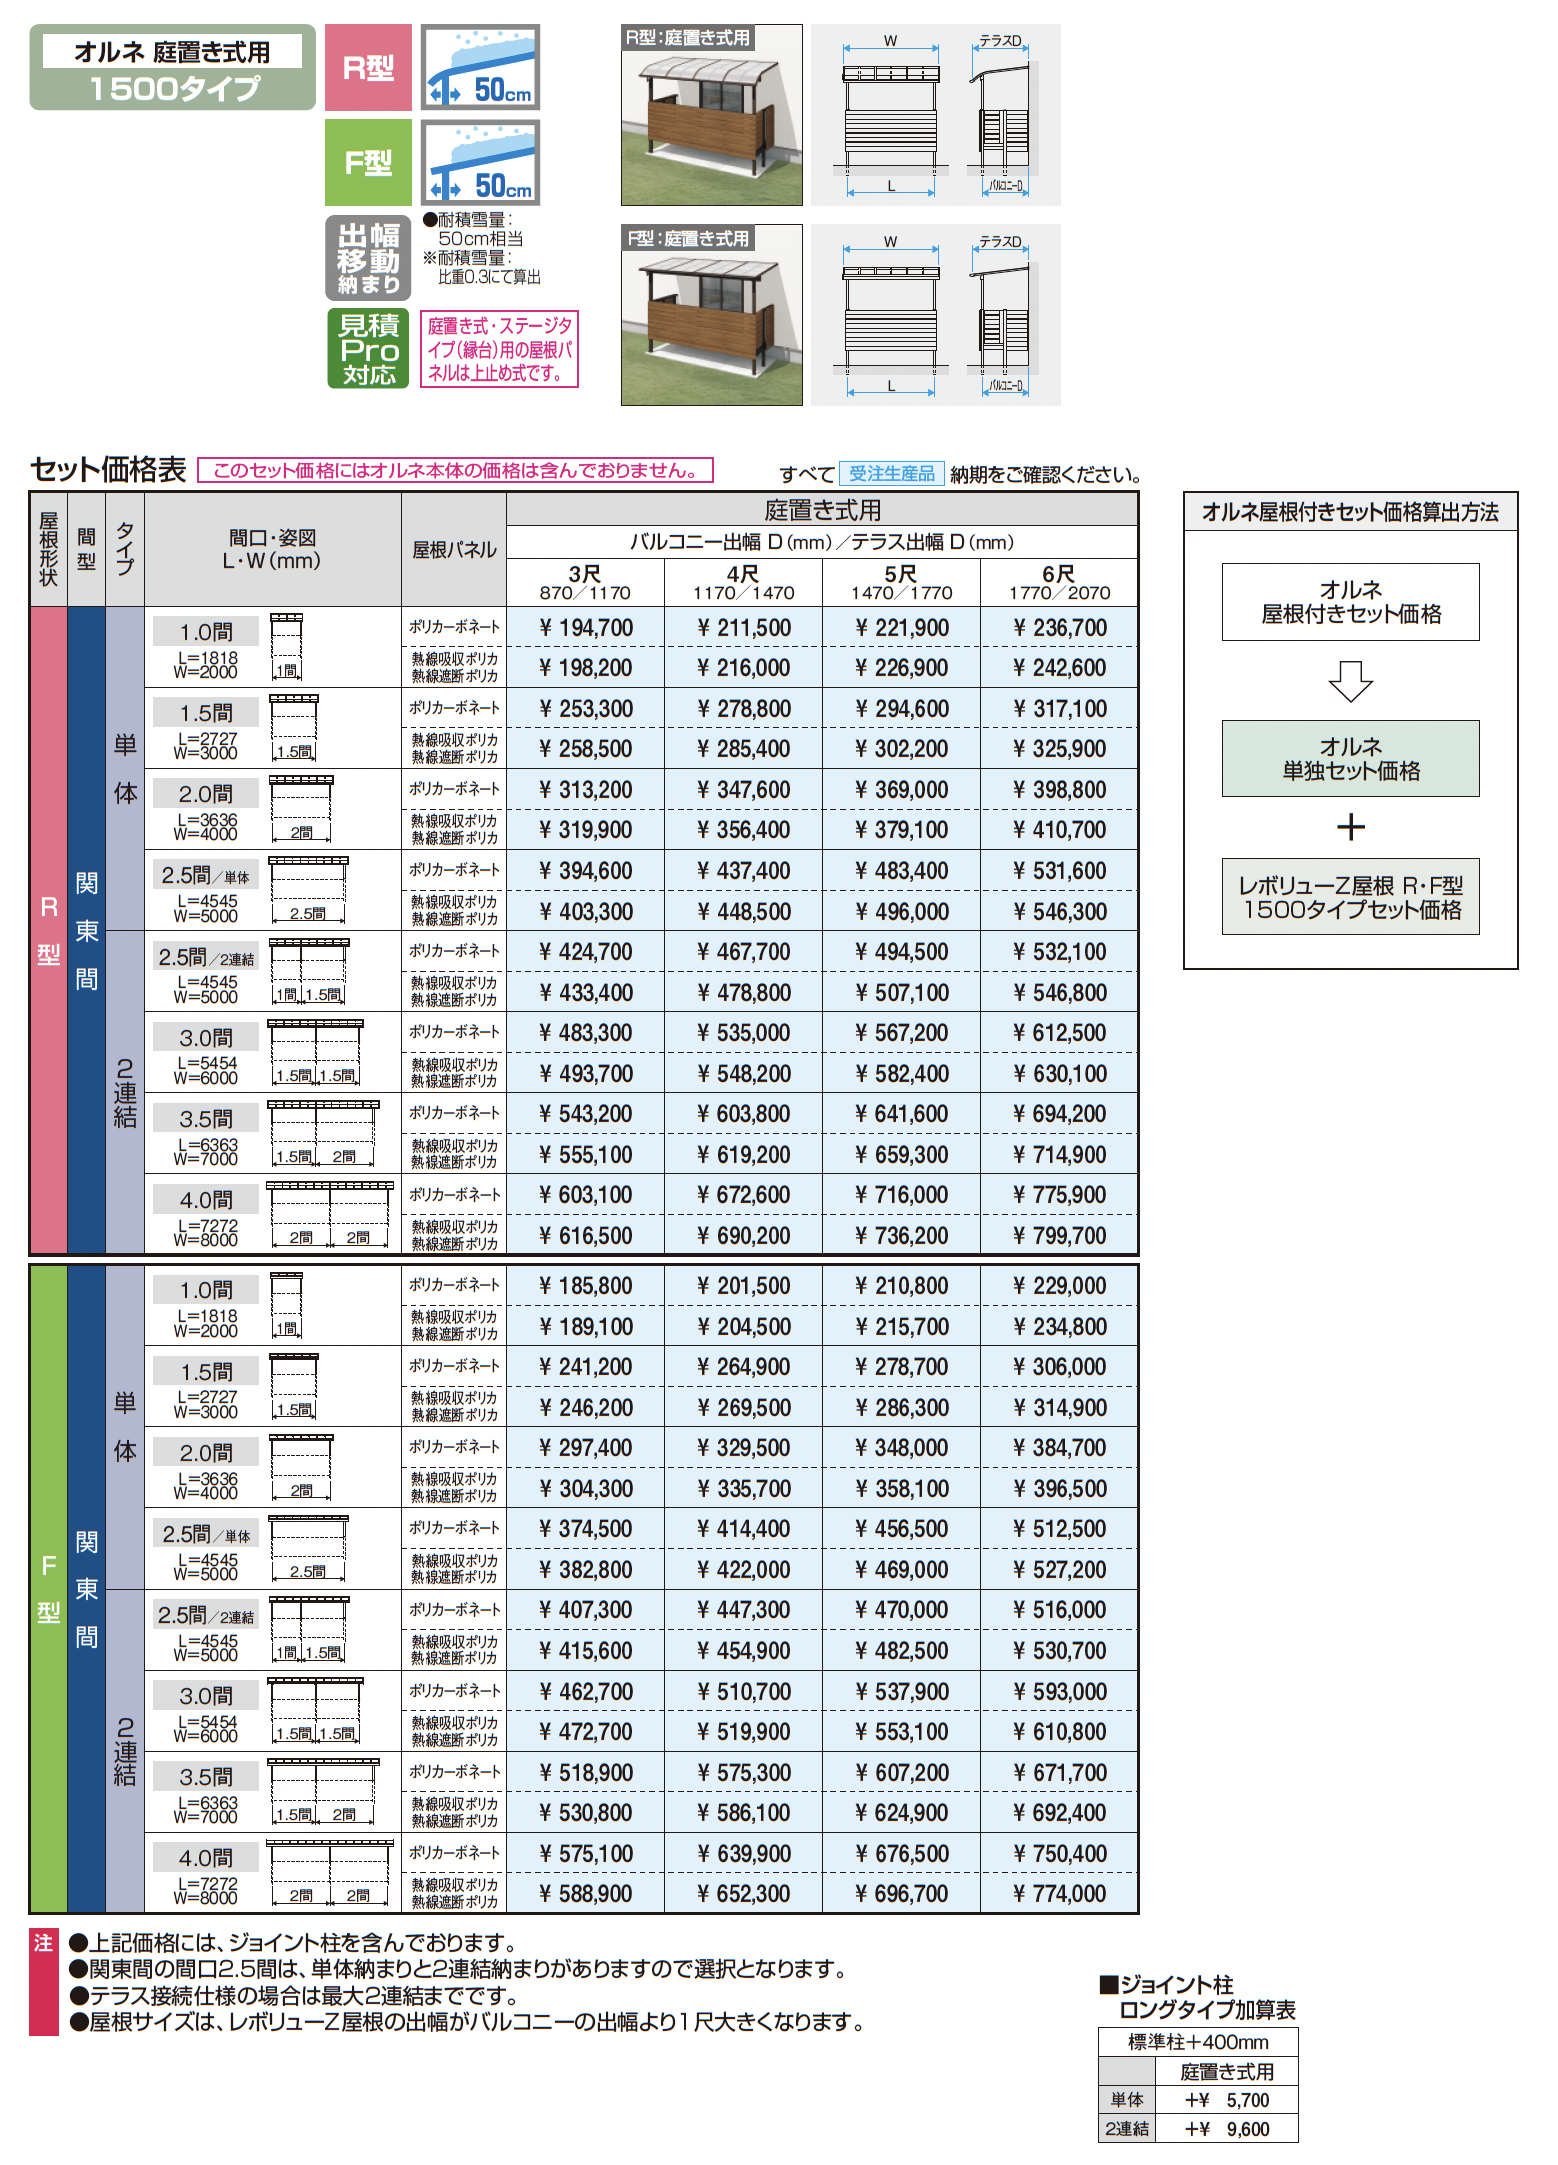Select the 5尺 1470/1770 column header

(x=901, y=582)
